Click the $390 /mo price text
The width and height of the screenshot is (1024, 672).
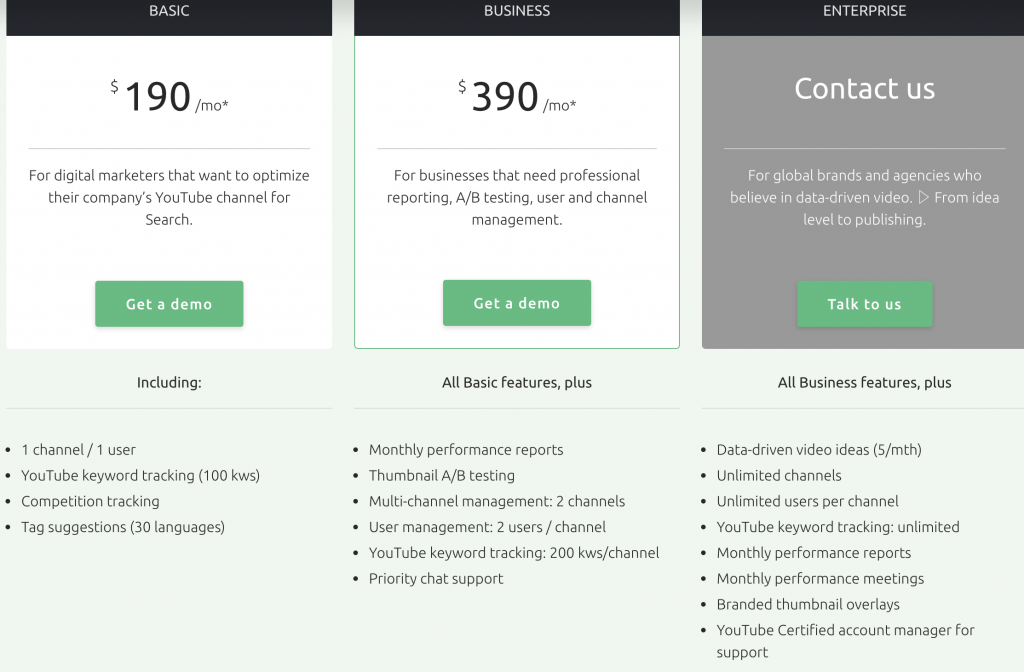[x=517, y=97]
